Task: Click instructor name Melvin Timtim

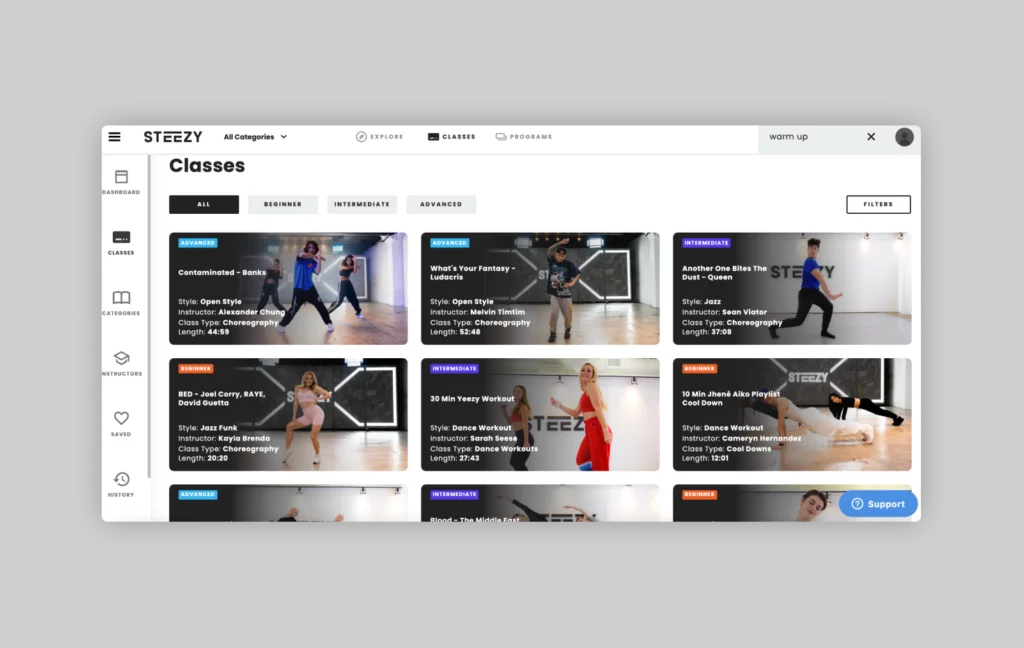Action: pyautogui.click(x=498, y=312)
